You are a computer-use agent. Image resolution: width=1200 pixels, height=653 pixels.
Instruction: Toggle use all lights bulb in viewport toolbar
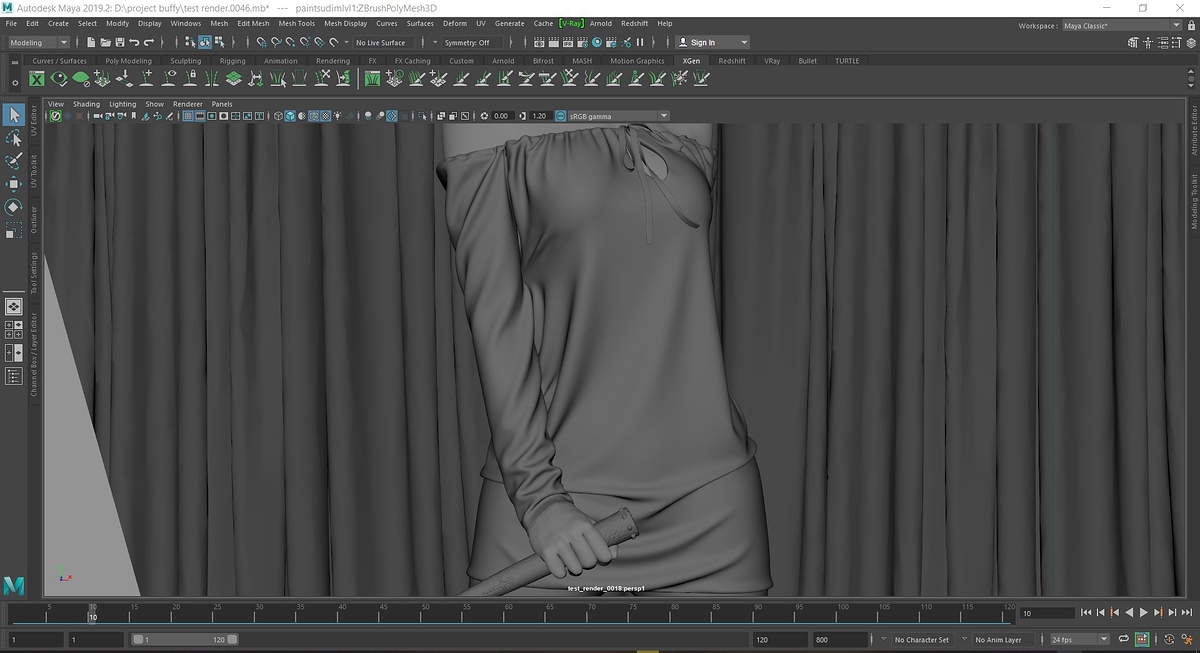coord(339,116)
